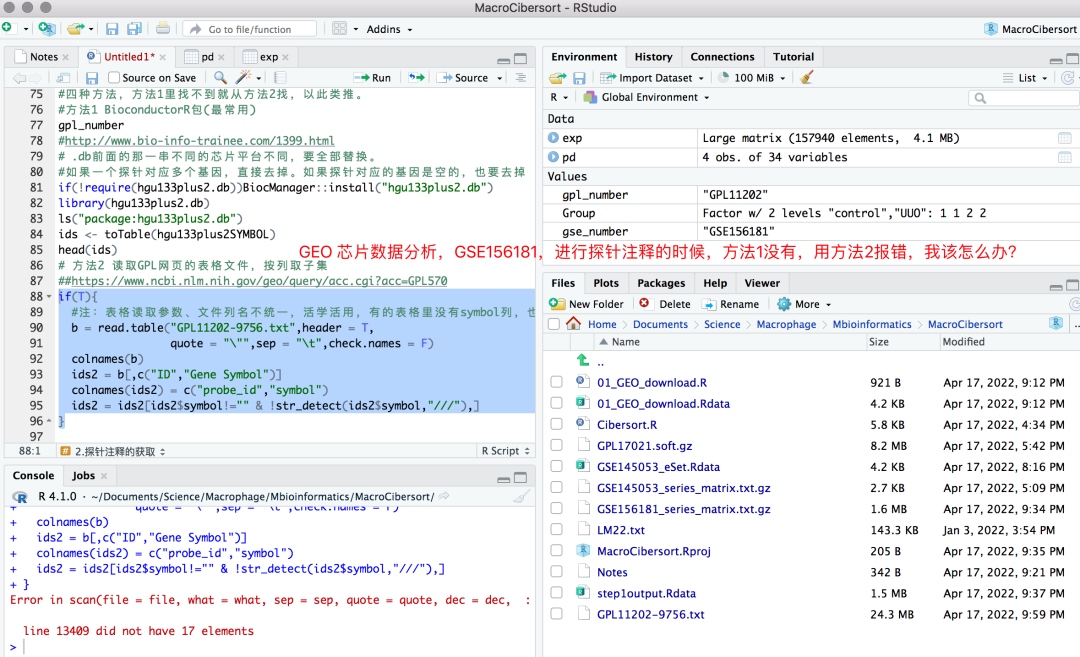Check the box for step1output.Rdata
The image size is (1080, 657).
(557, 593)
